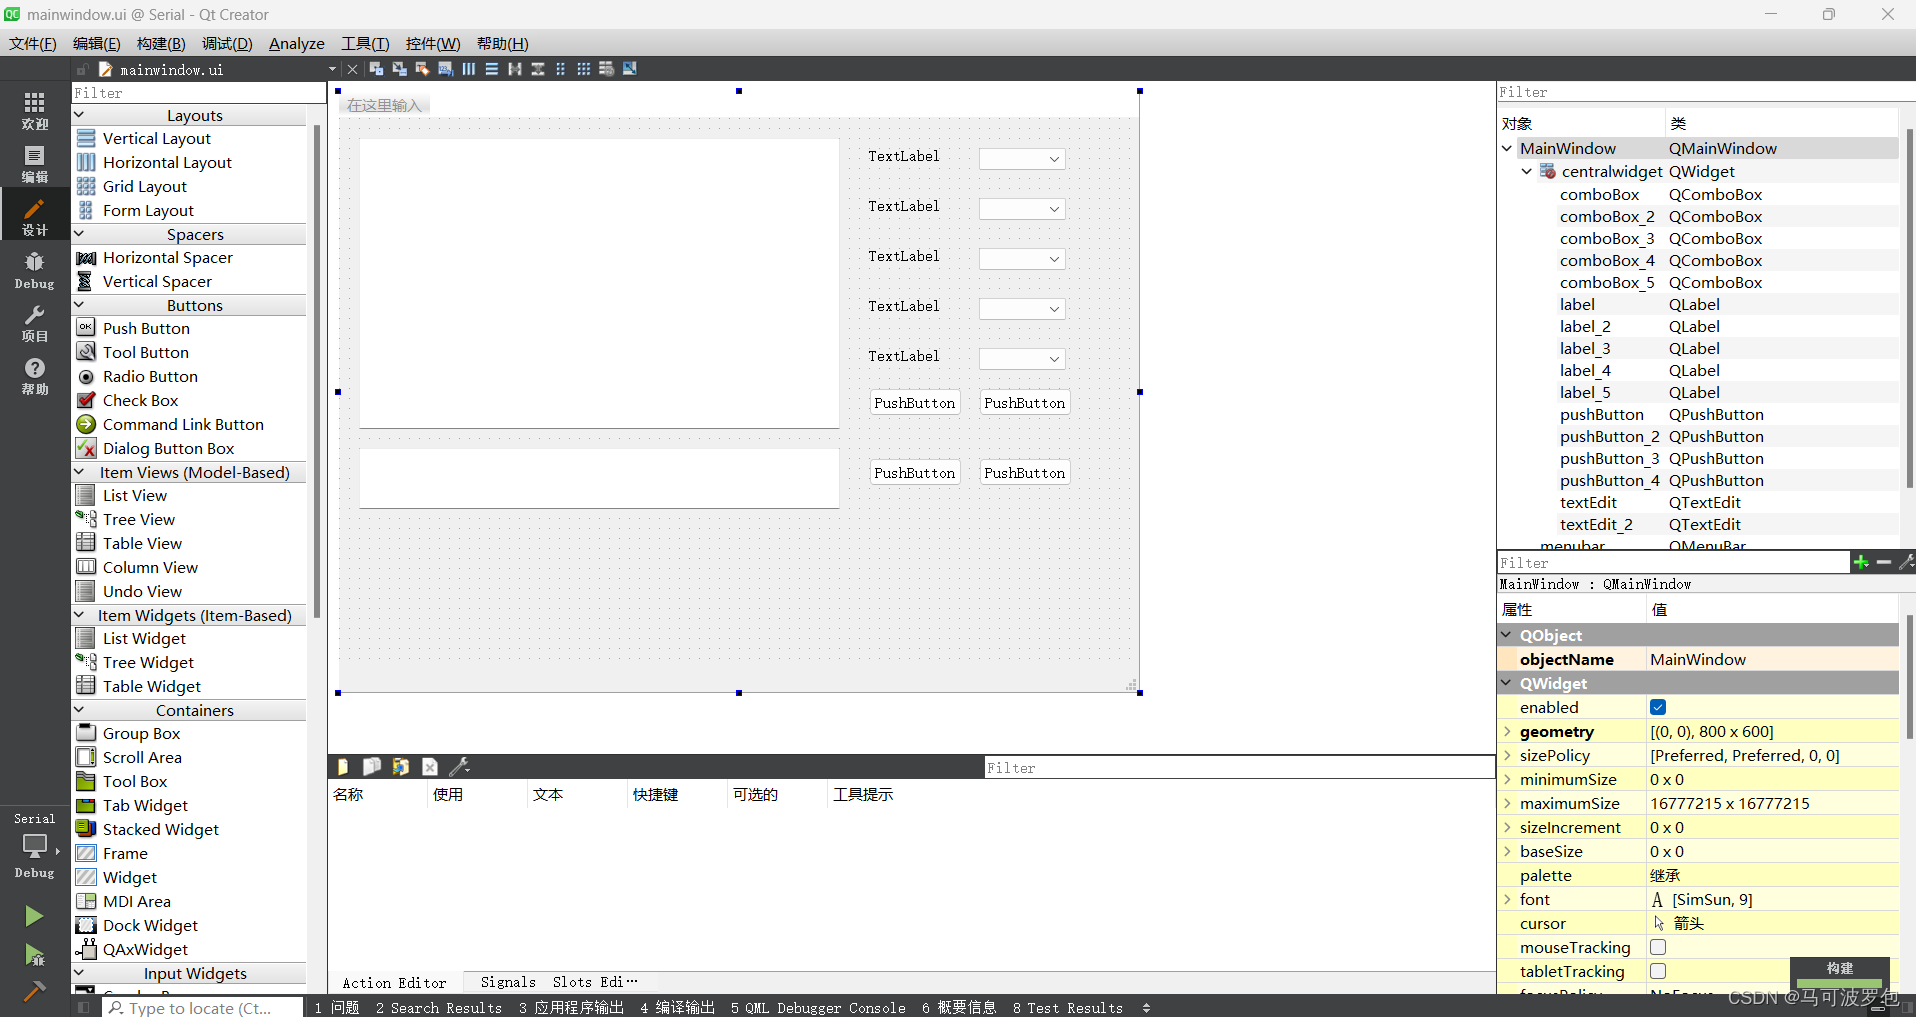
Task: Apply Lay Out Horizontally toolbar icon
Action: [468, 69]
